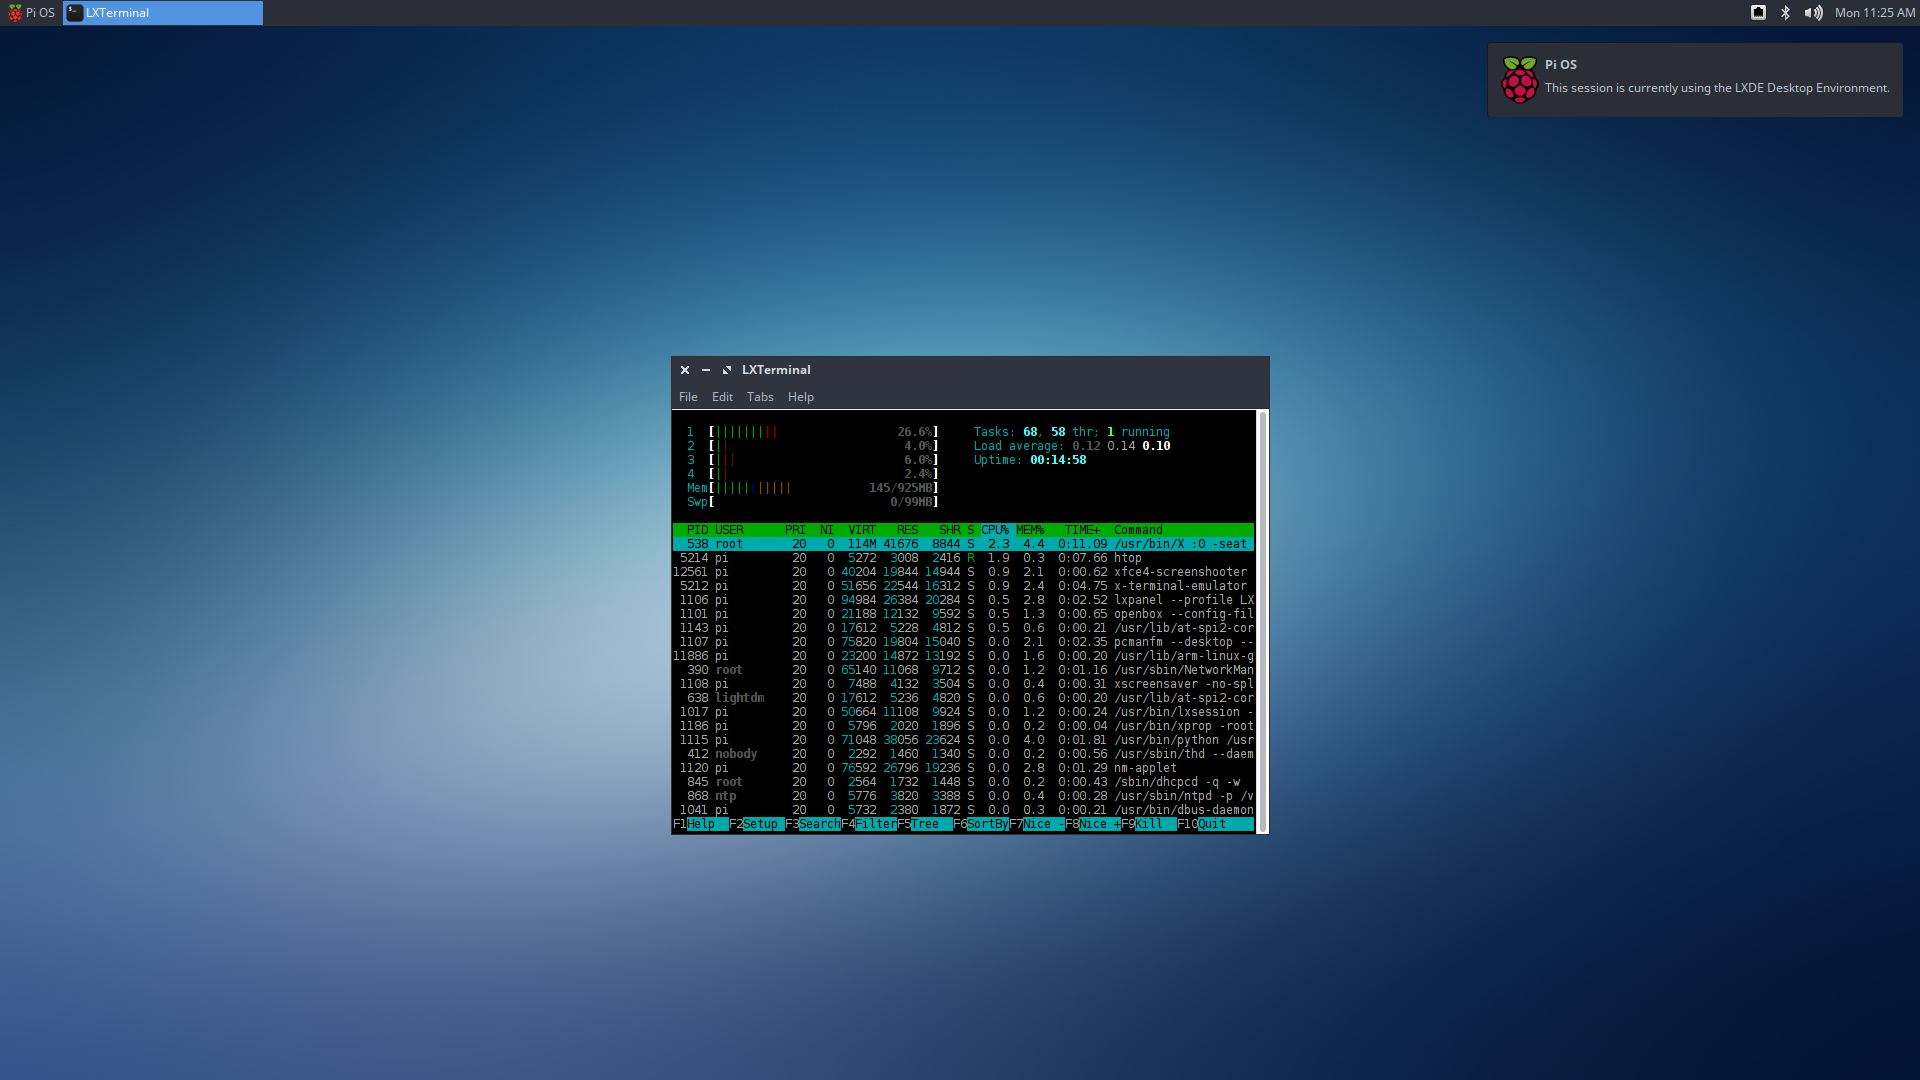Sort by the TIME+ column header

click(x=1082, y=530)
